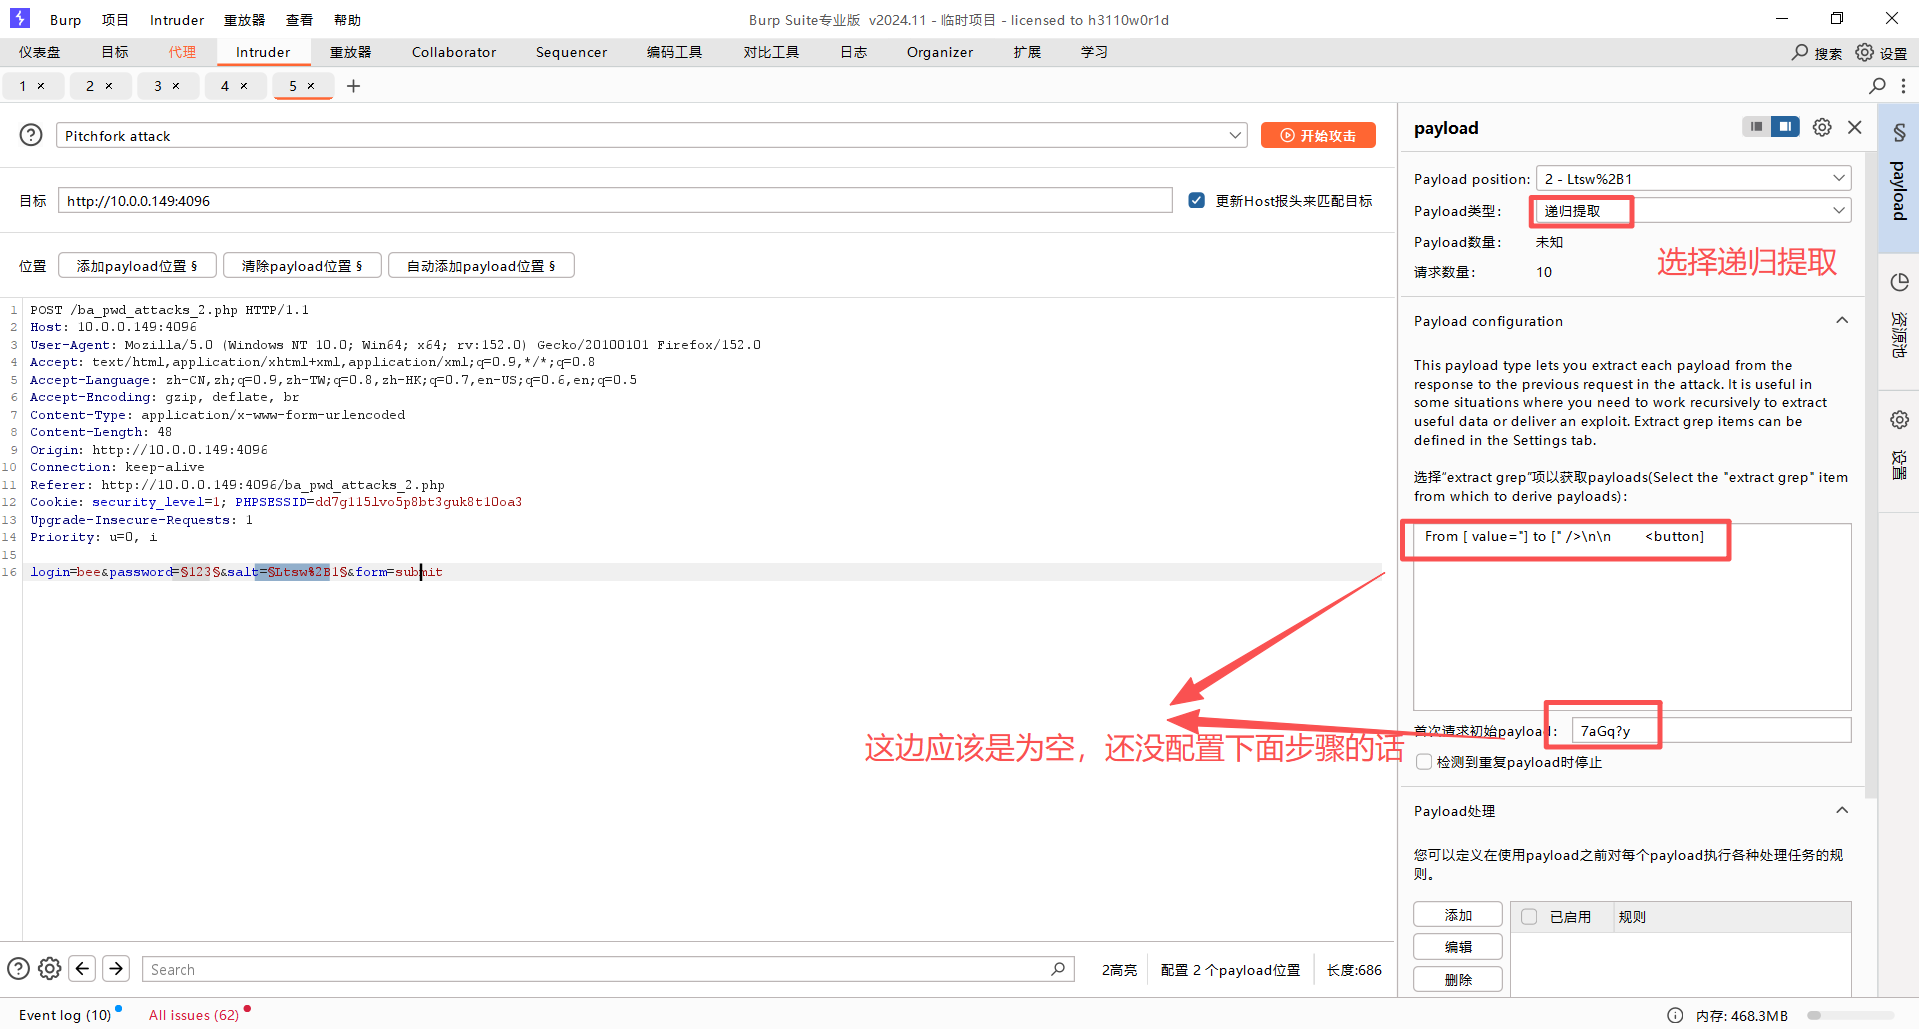The height and width of the screenshot is (1030, 1920).
Task: Switch to the Organizer tab
Action: tap(940, 52)
